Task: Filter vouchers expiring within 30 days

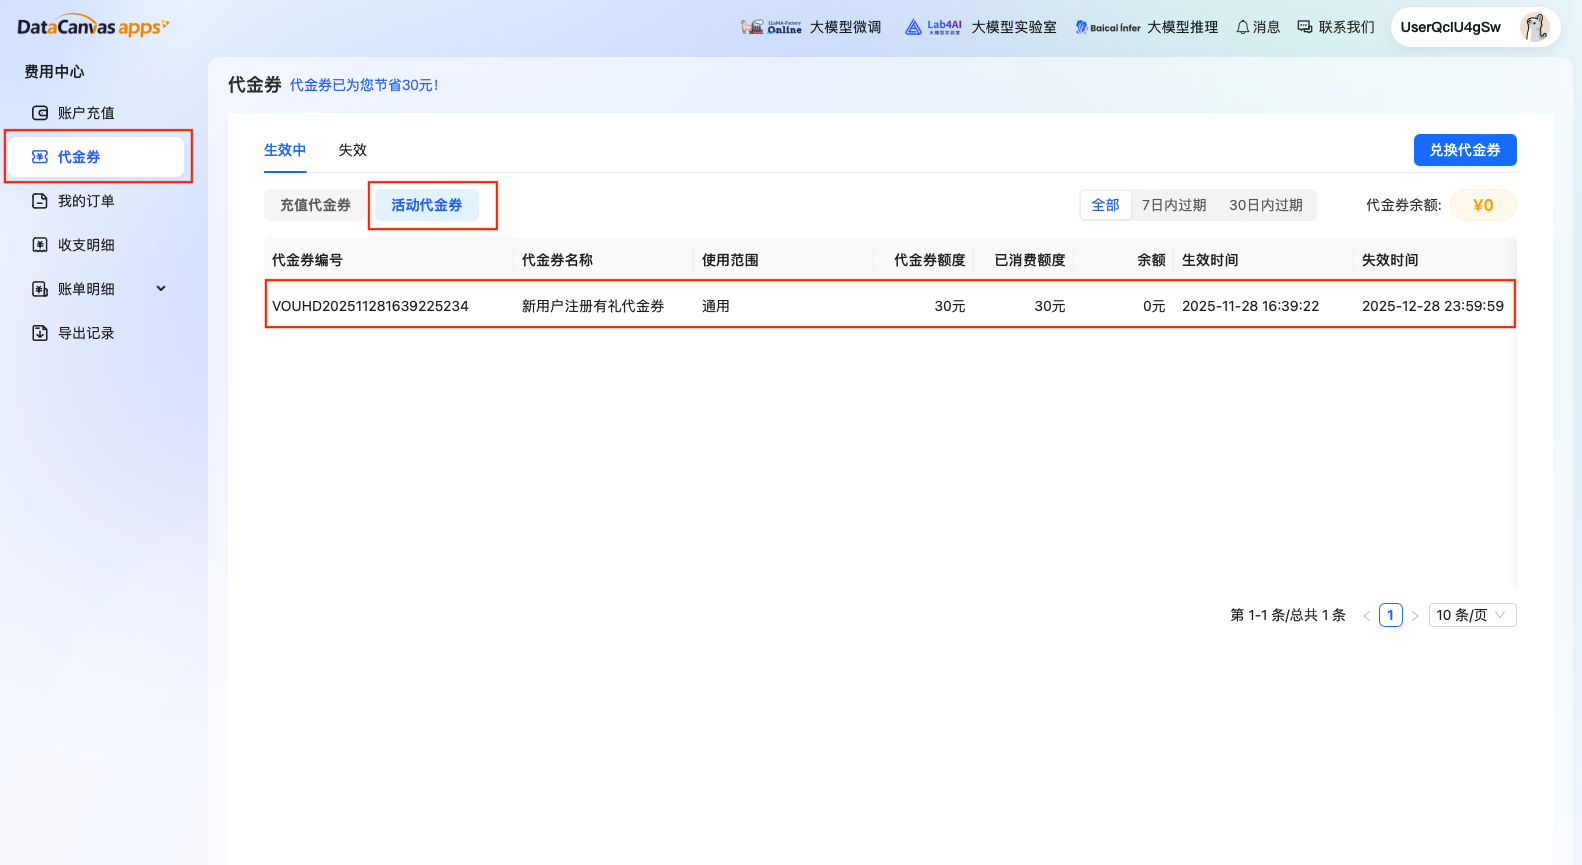Action: [1265, 205]
